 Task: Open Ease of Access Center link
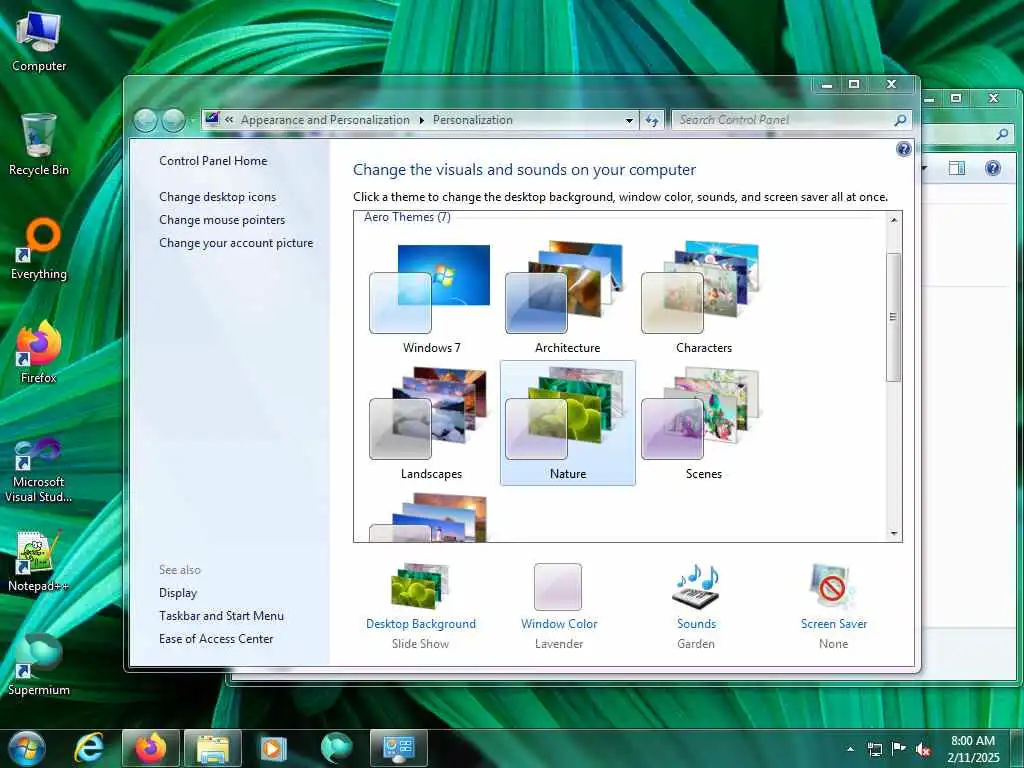[216, 639]
